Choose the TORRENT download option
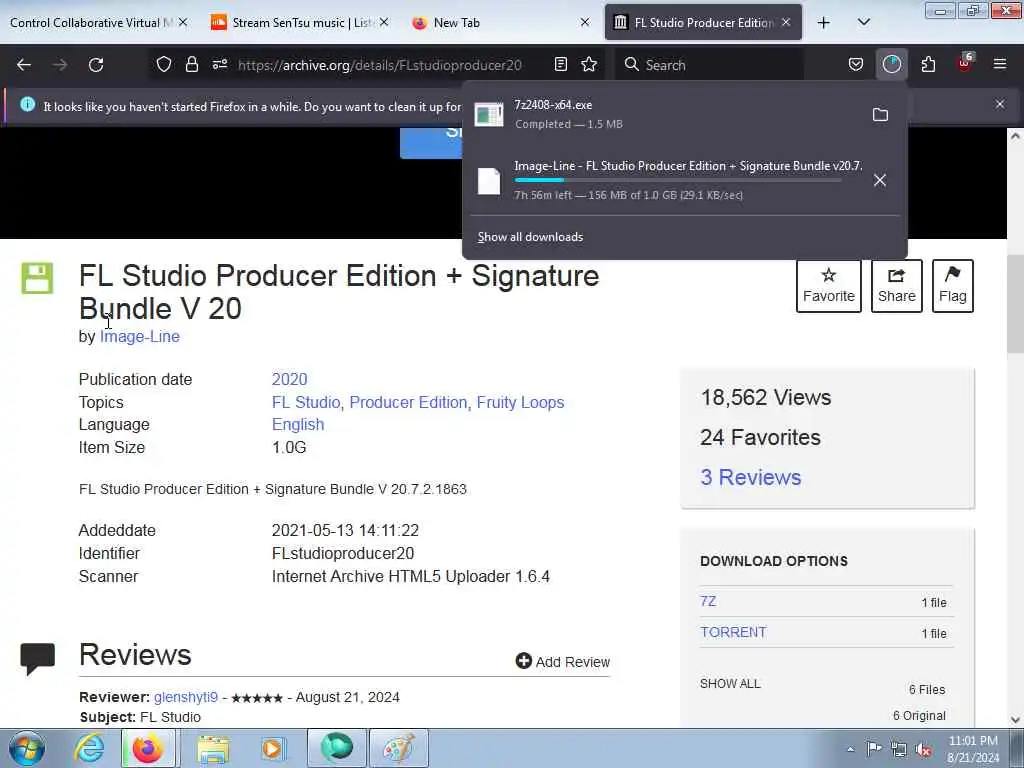The width and height of the screenshot is (1024, 768). point(733,632)
